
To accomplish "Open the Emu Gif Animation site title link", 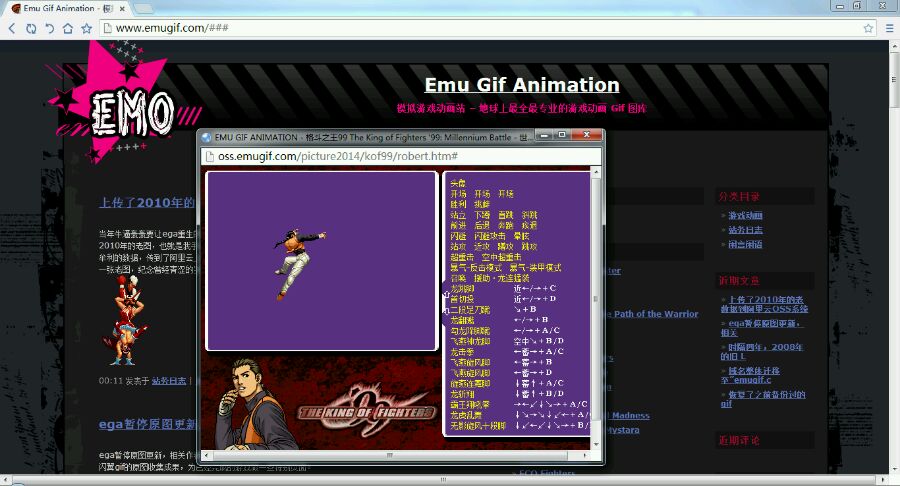I will coord(522,85).
